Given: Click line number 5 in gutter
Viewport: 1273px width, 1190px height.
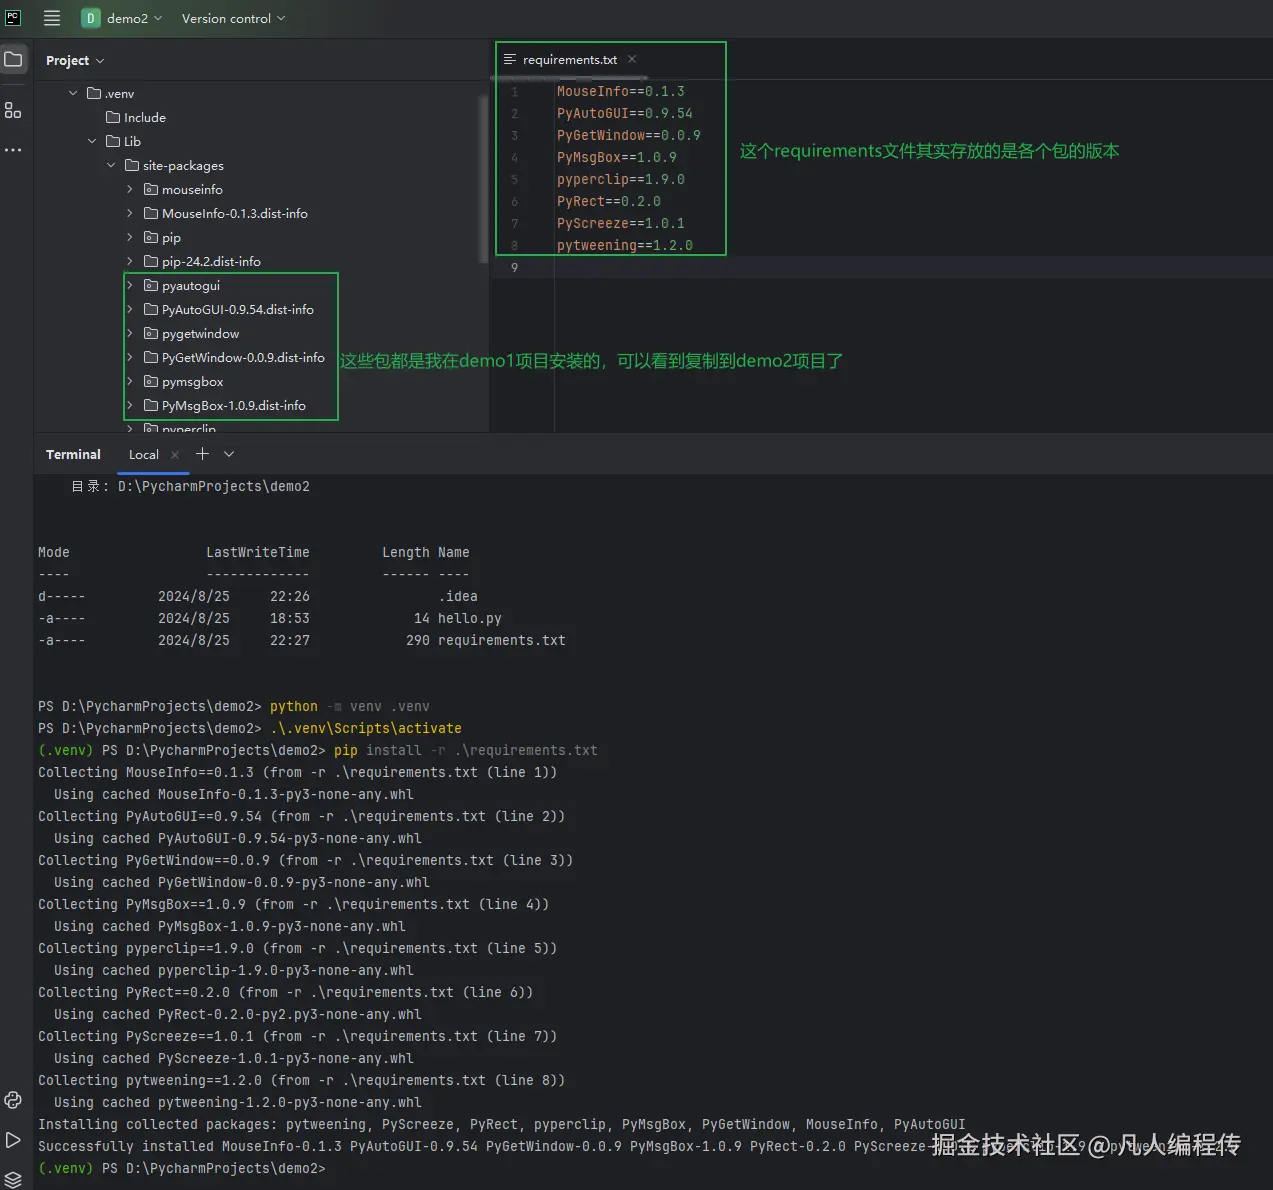Looking at the screenshot, I should (x=514, y=179).
